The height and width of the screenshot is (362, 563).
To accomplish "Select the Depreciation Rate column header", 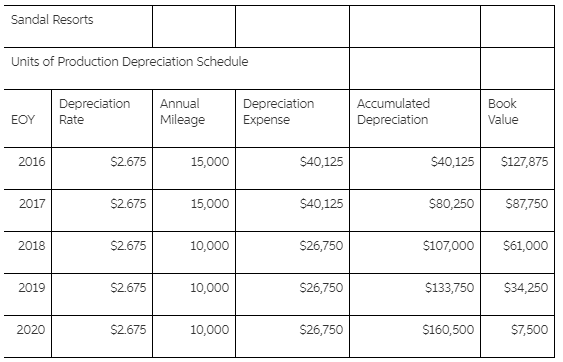I will point(102,119).
